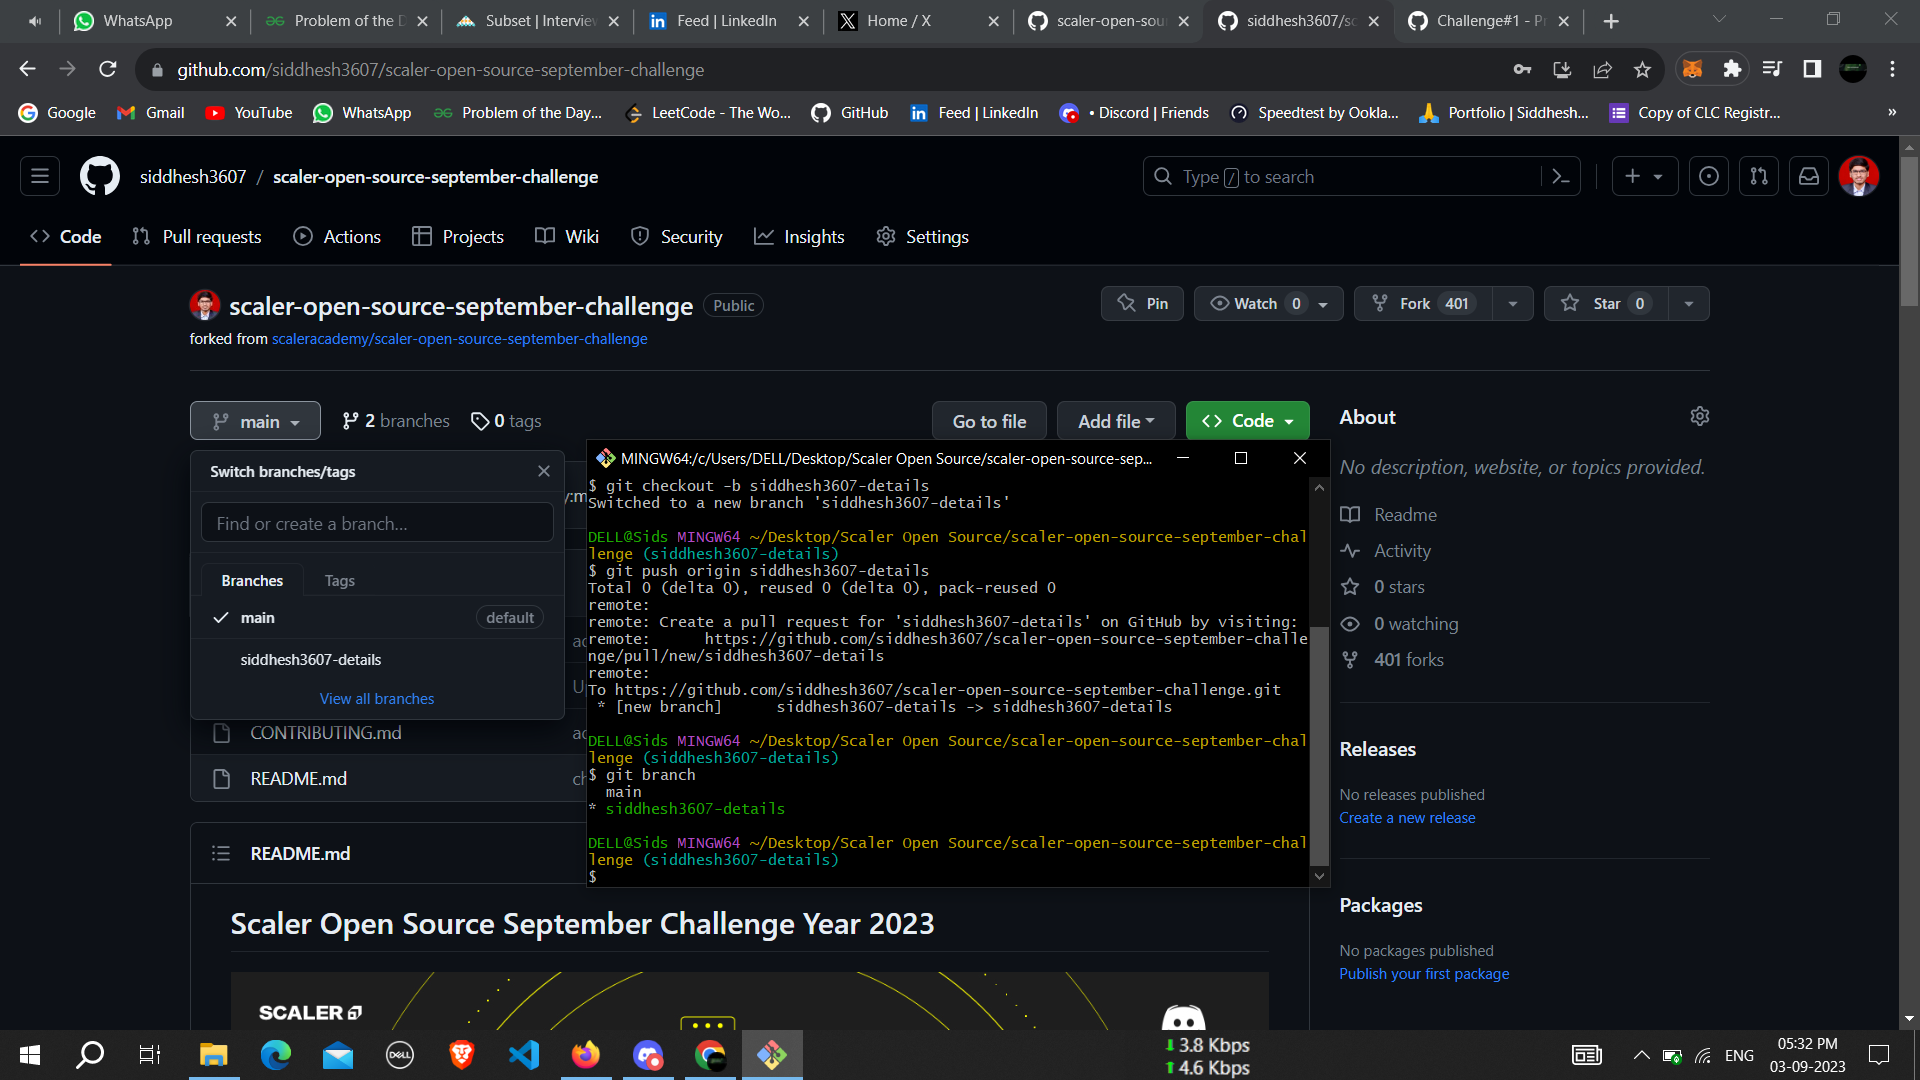Open the command palette terminal icon in search bar
The image size is (1920, 1080).
pyautogui.click(x=1562, y=176)
